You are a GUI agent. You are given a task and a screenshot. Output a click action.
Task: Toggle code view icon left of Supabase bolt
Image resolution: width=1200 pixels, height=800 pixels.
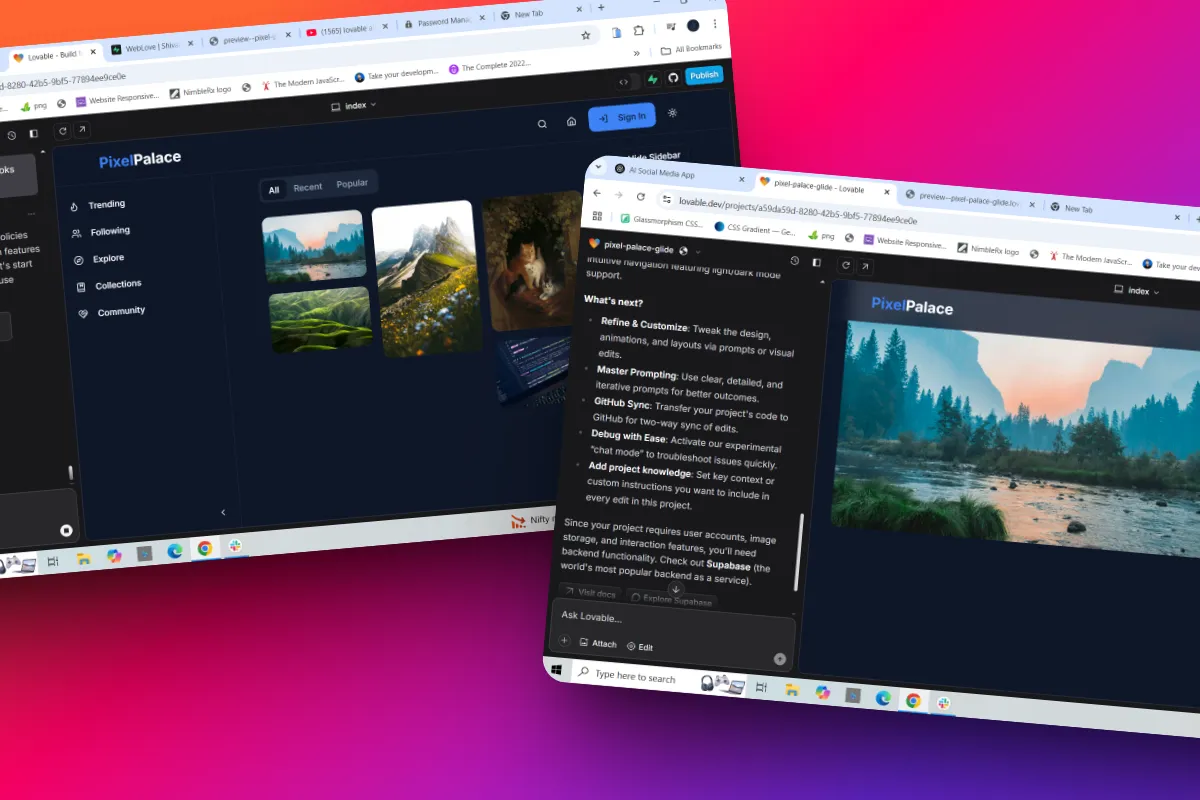(624, 82)
